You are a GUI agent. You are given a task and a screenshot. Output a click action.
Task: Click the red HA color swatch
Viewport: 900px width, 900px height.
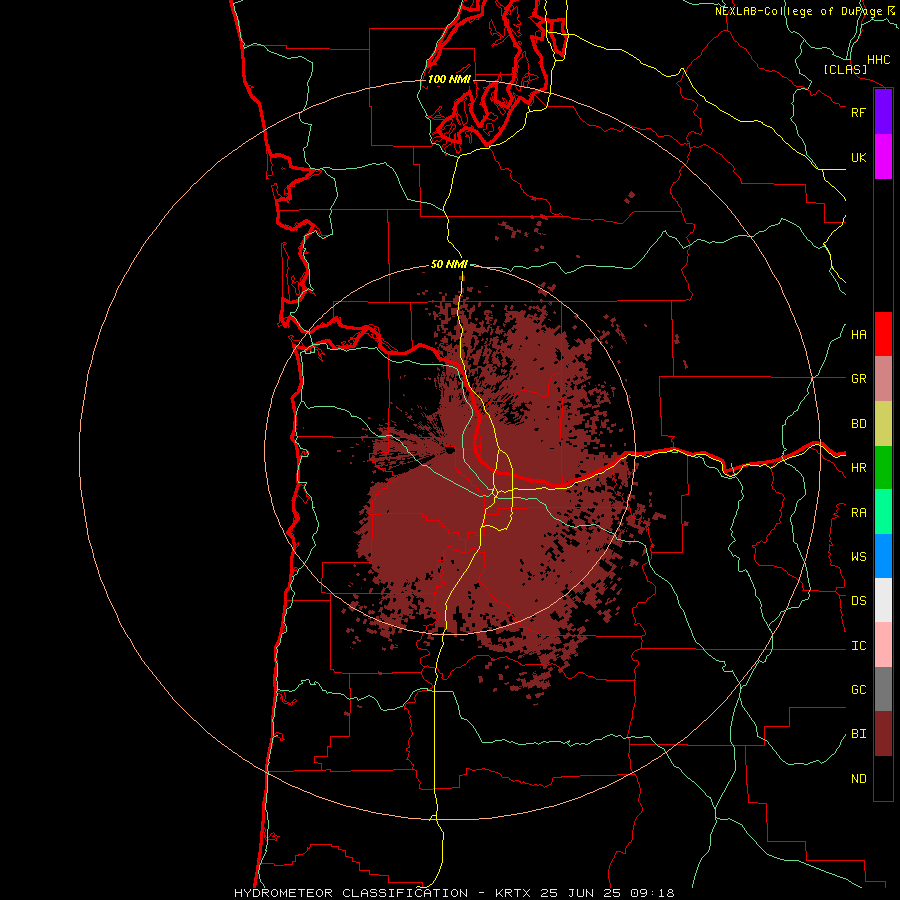tap(883, 334)
